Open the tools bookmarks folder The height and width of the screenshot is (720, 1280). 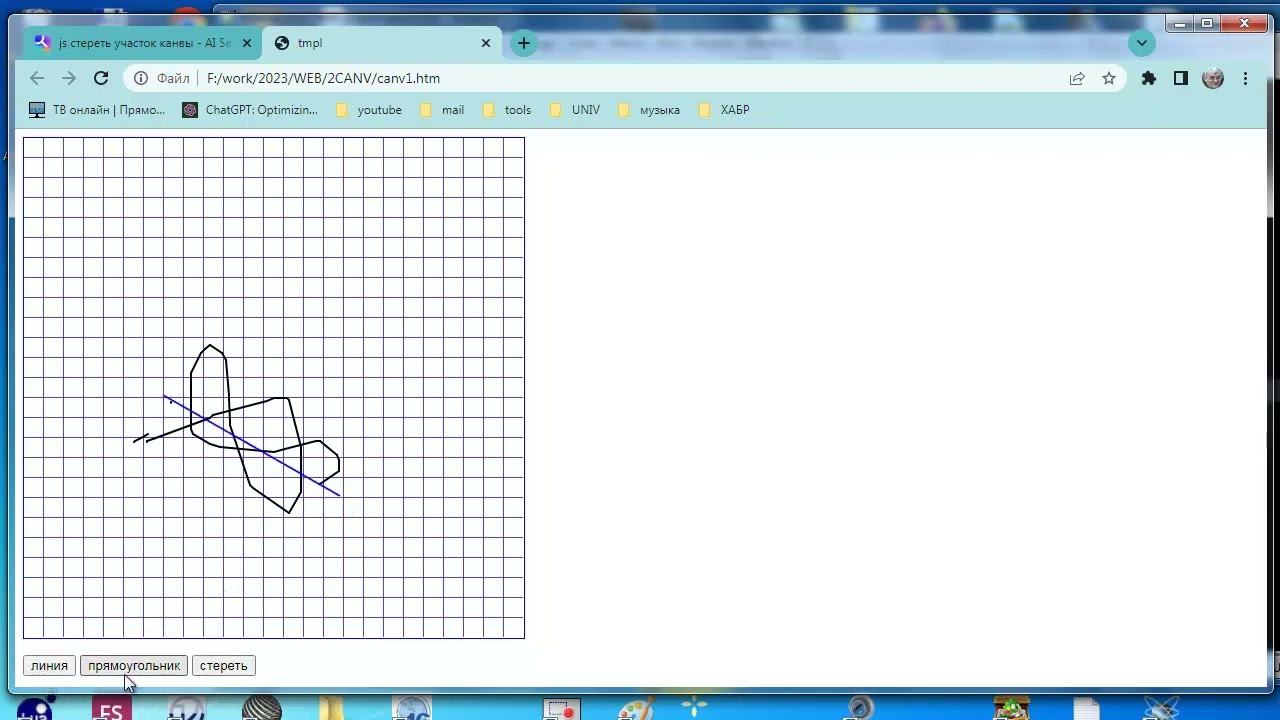(507, 110)
